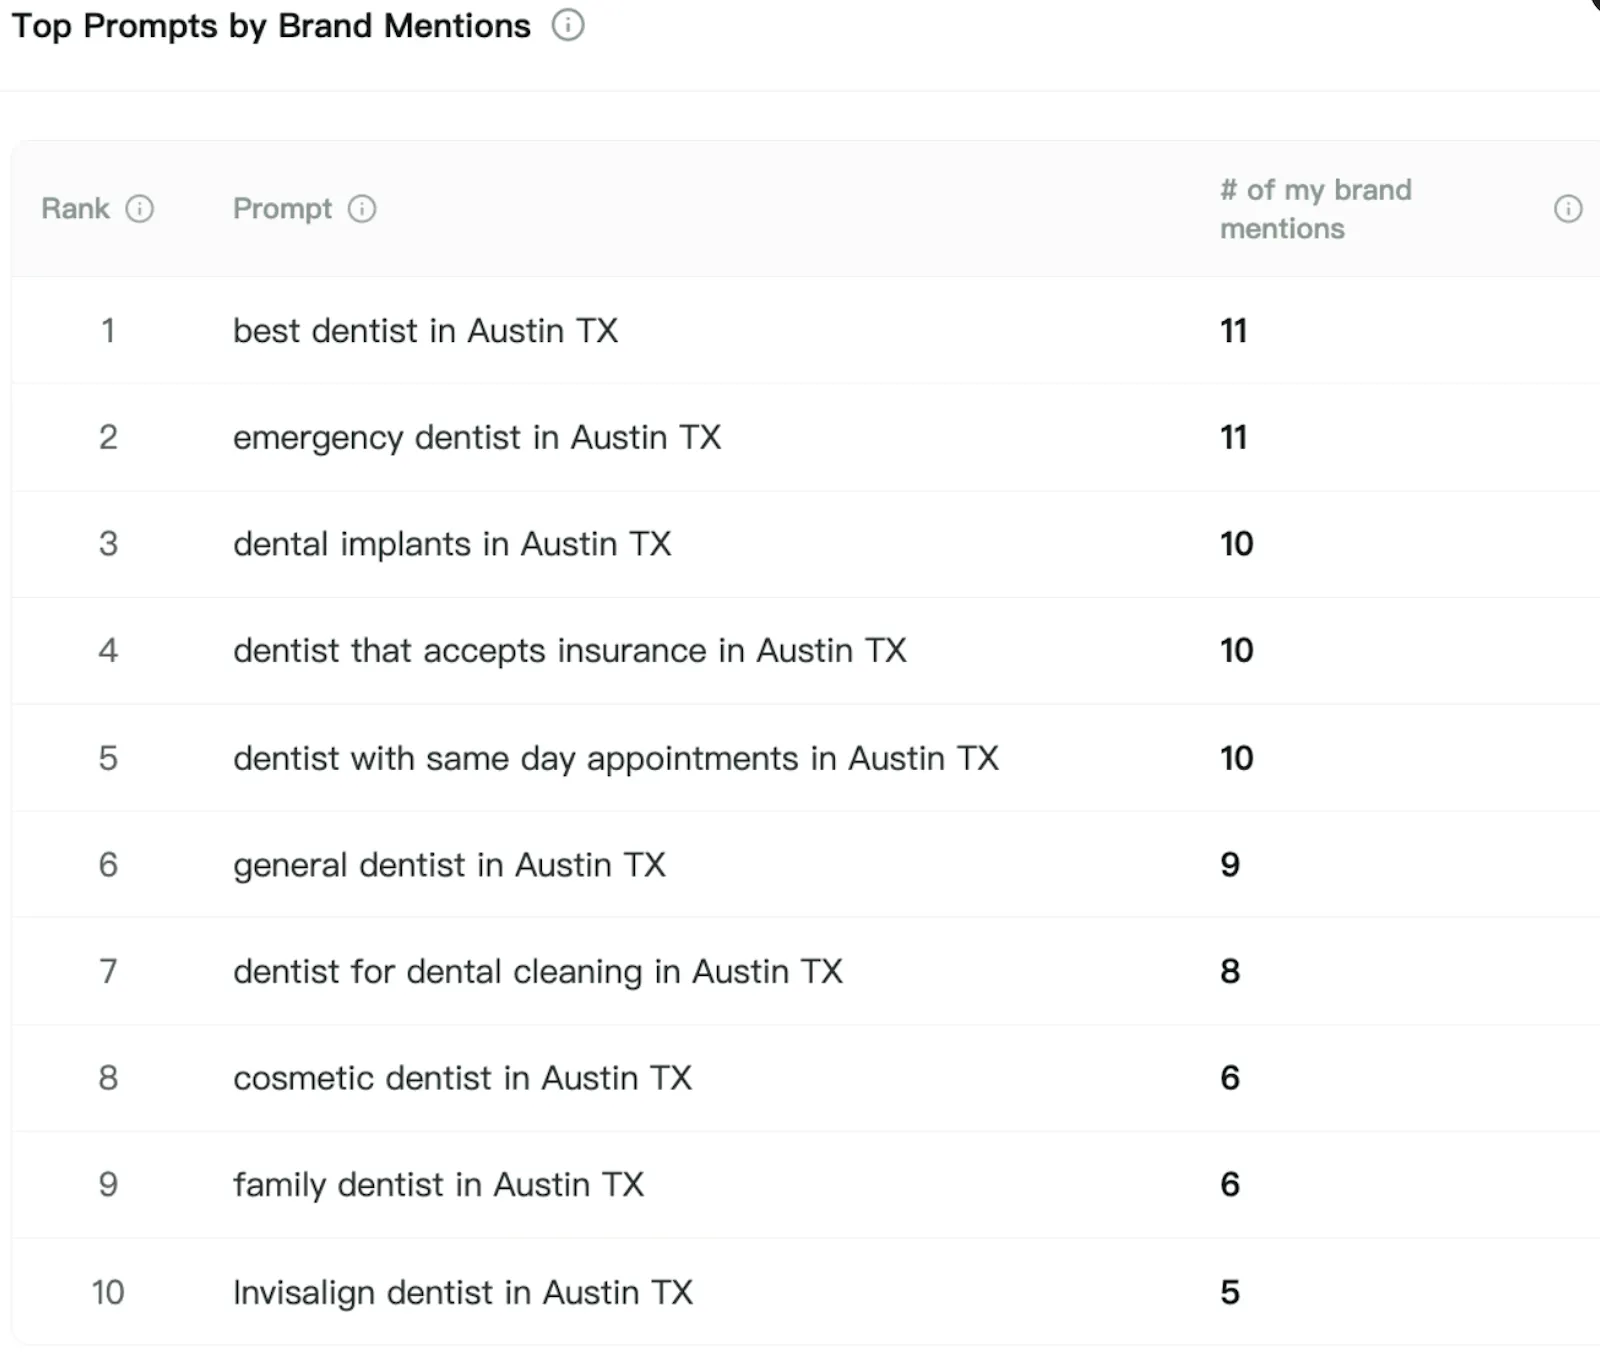
Task: Click rank number 5 in the table
Action: pyautogui.click(x=108, y=758)
